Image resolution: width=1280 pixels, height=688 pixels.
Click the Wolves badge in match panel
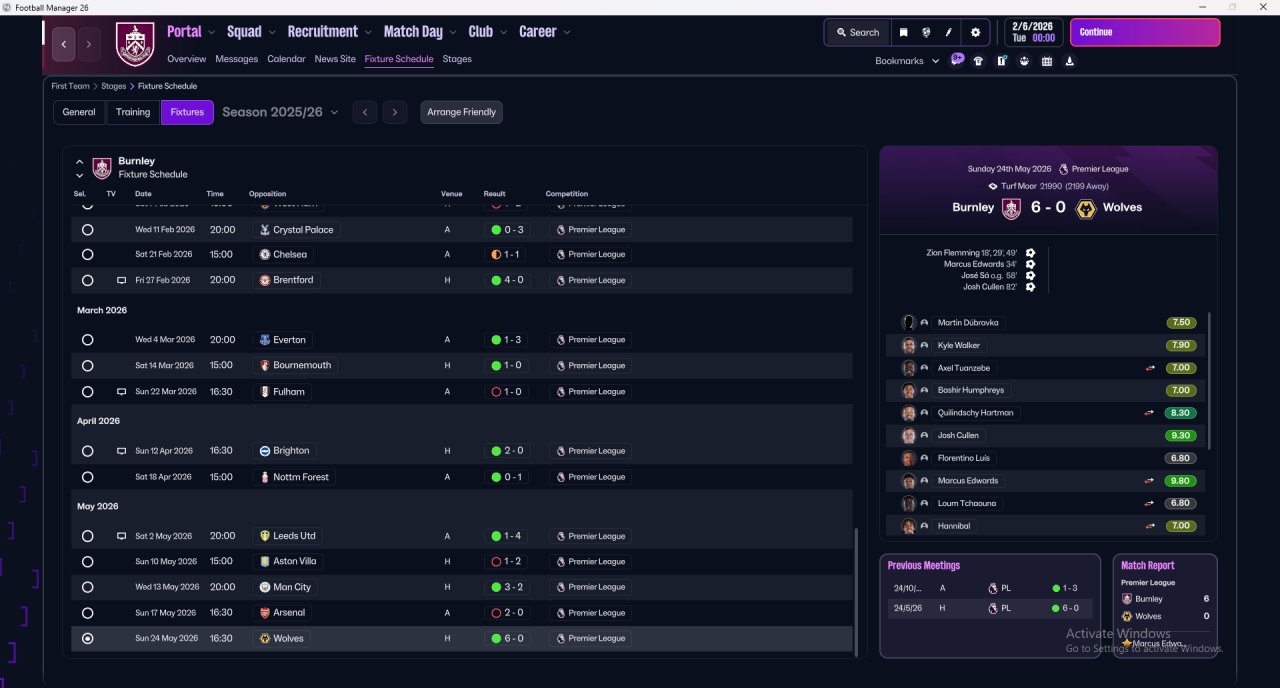pyautogui.click(x=1085, y=208)
